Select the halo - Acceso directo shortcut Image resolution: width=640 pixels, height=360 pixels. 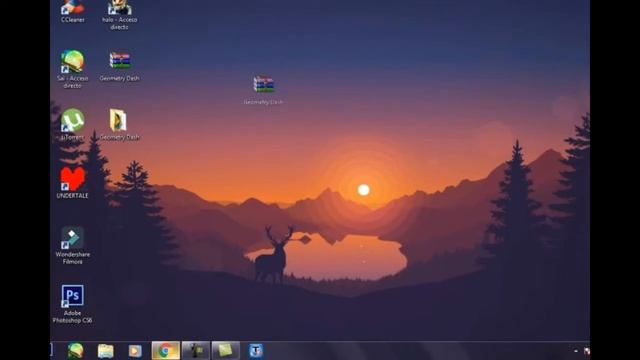(x=119, y=15)
